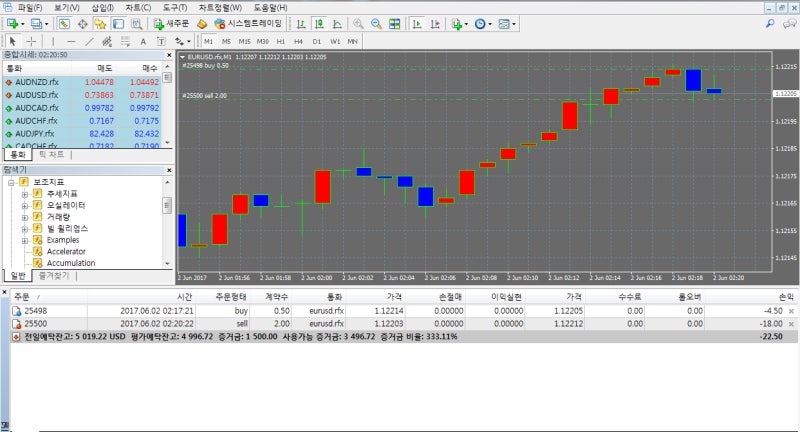Click the market watch scrollbar thumb
Viewport: 800px width, 432px height.
[x=167, y=77]
